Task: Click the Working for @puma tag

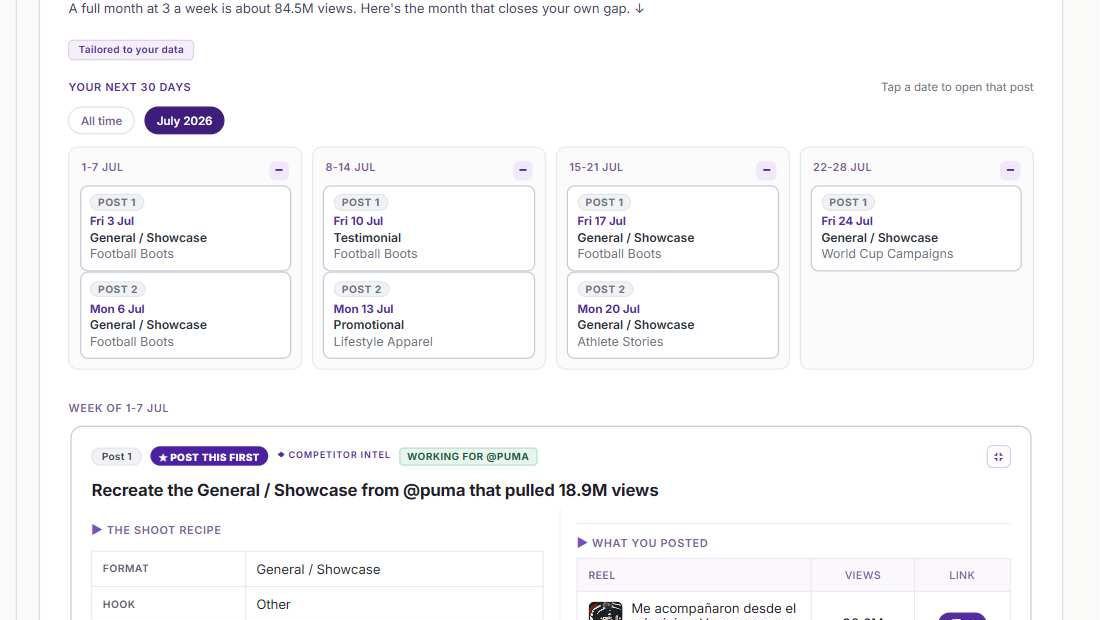Action: click(468, 457)
